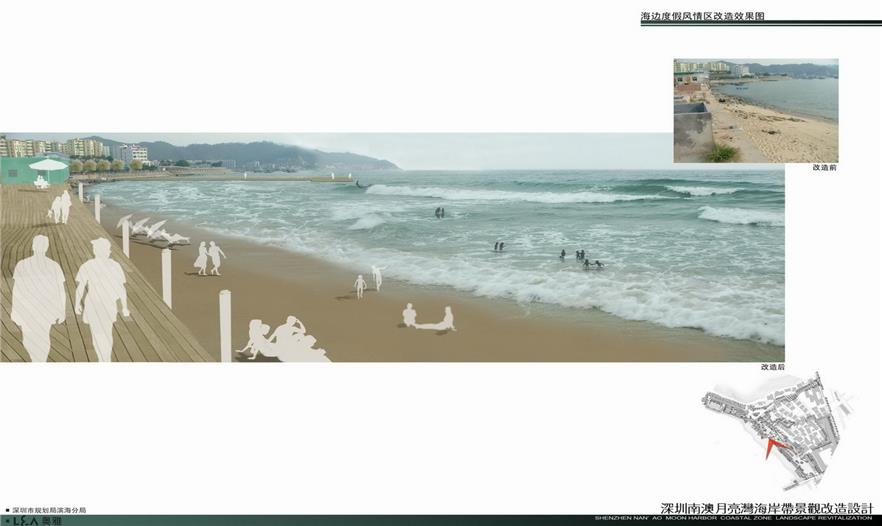Click the red viewpoint arrow on site map
Viewport: 882px width, 526px height.
(x=769, y=446)
